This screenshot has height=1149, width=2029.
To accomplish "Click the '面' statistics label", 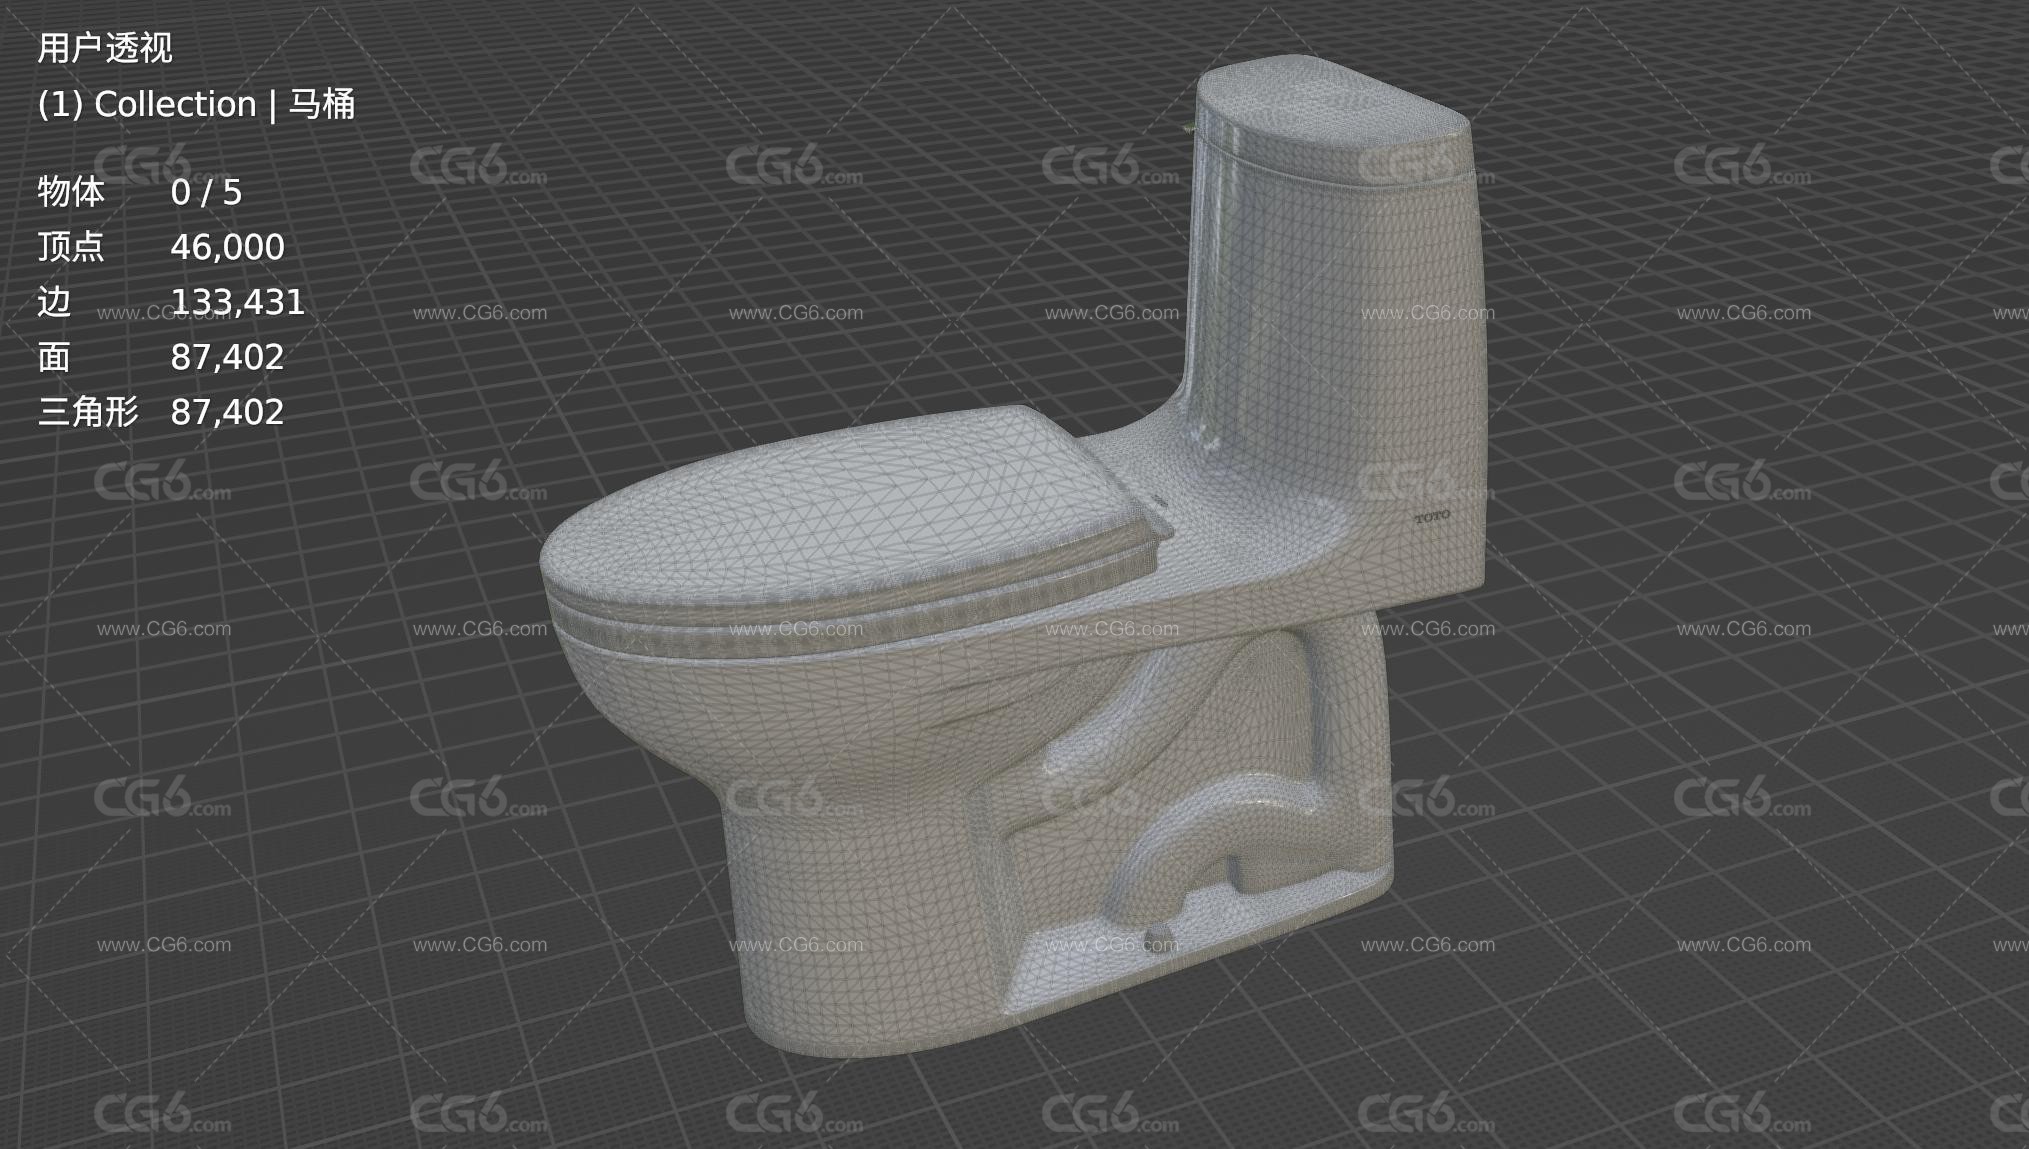I will point(54,357).
